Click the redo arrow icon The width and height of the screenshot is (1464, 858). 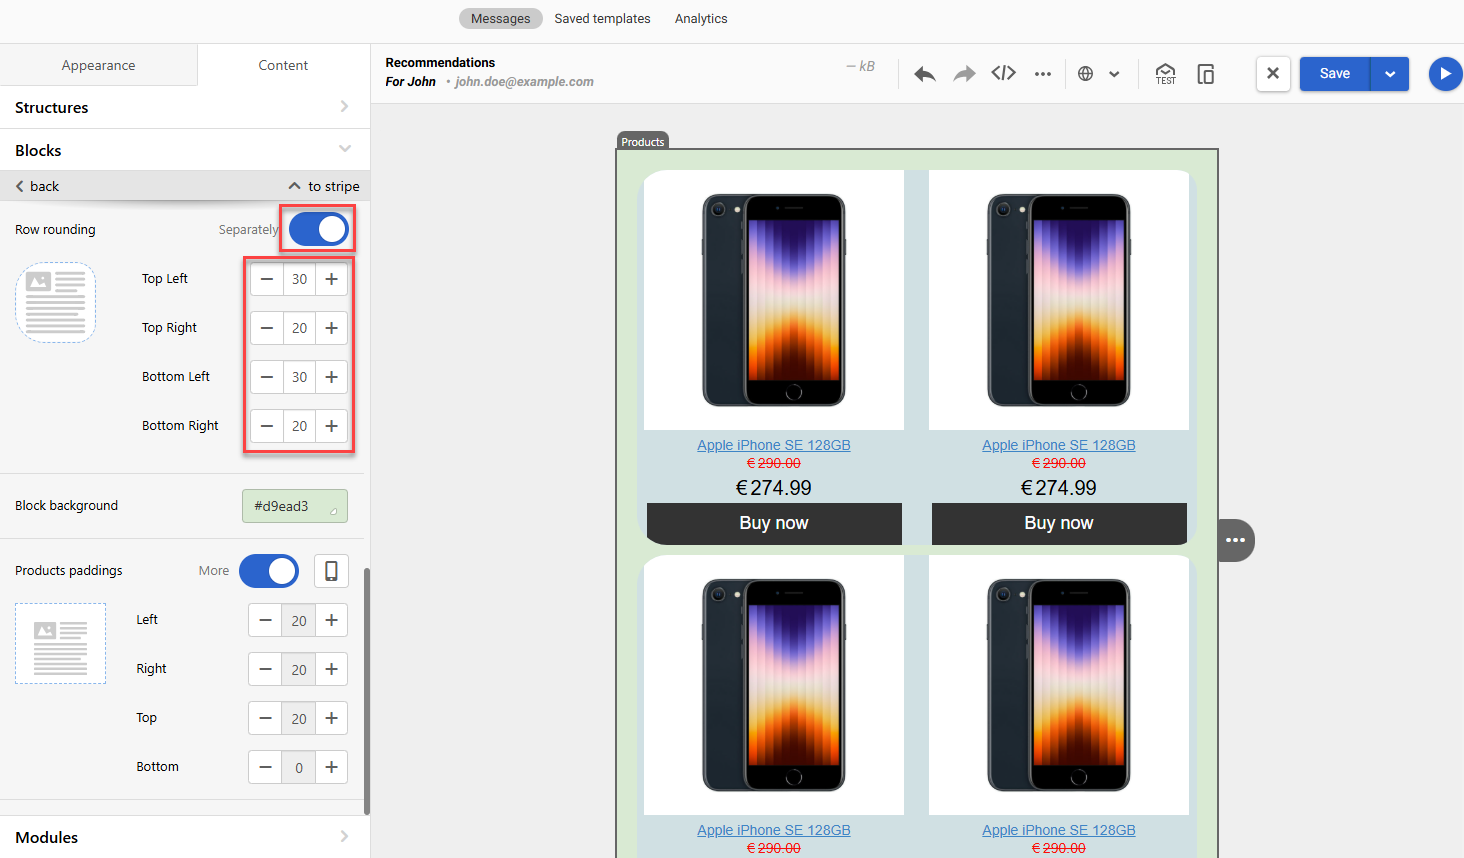click(x=964, y=74)
